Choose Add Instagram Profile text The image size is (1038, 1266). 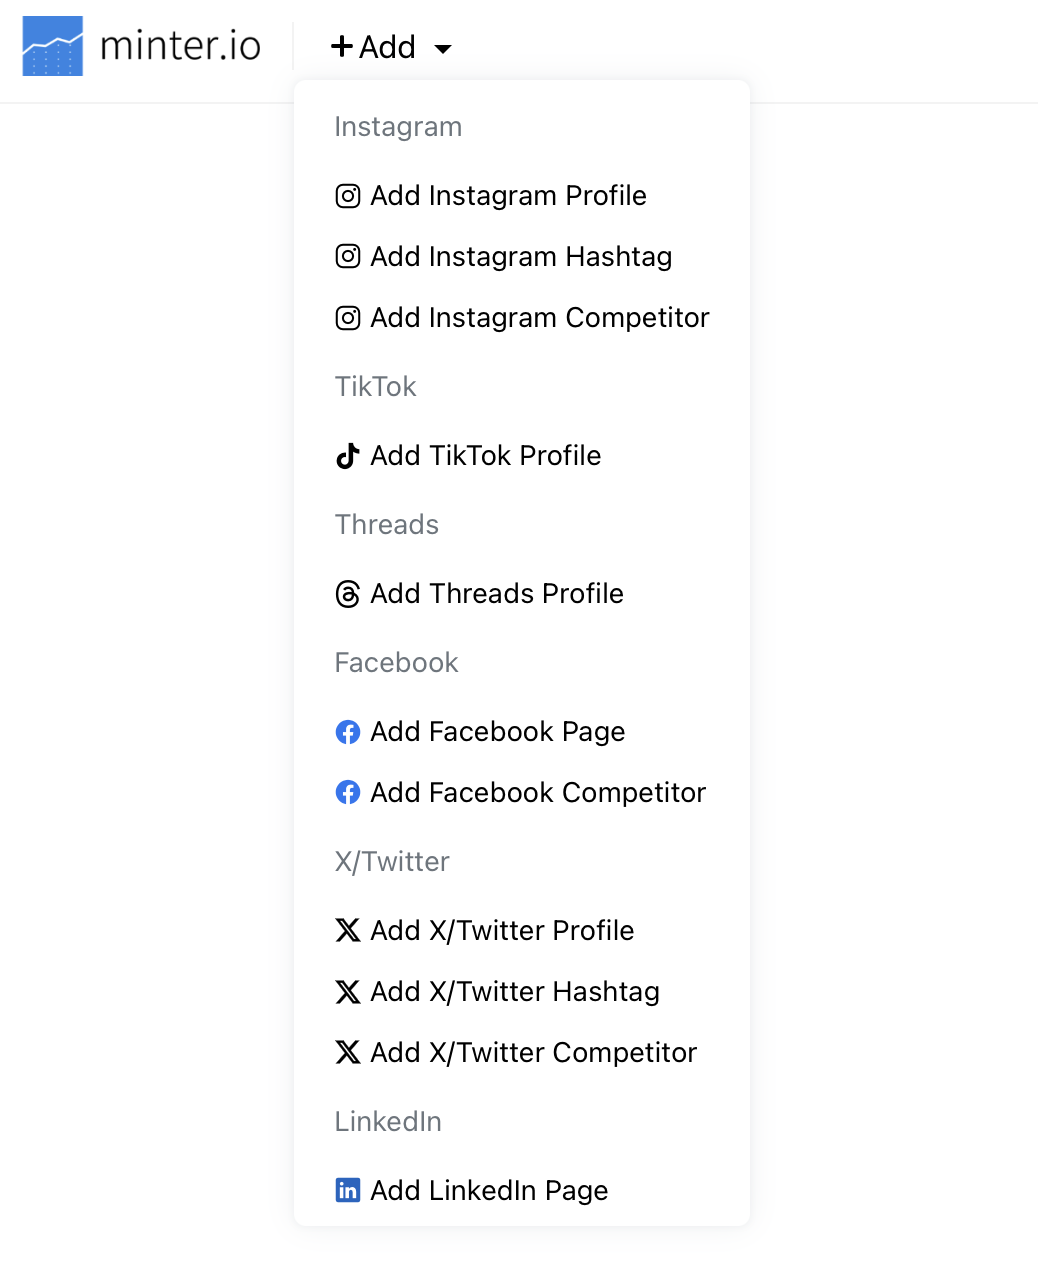tap(508, 196)
